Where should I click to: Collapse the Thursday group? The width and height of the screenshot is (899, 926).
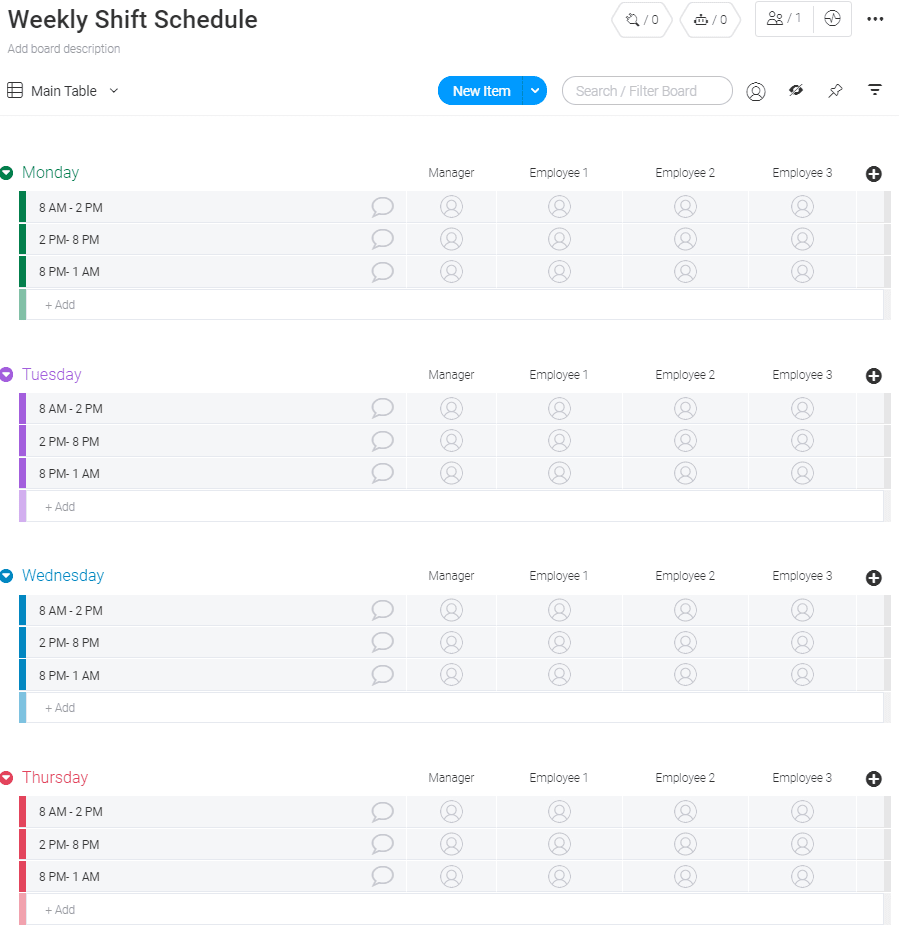pos(7,778)
